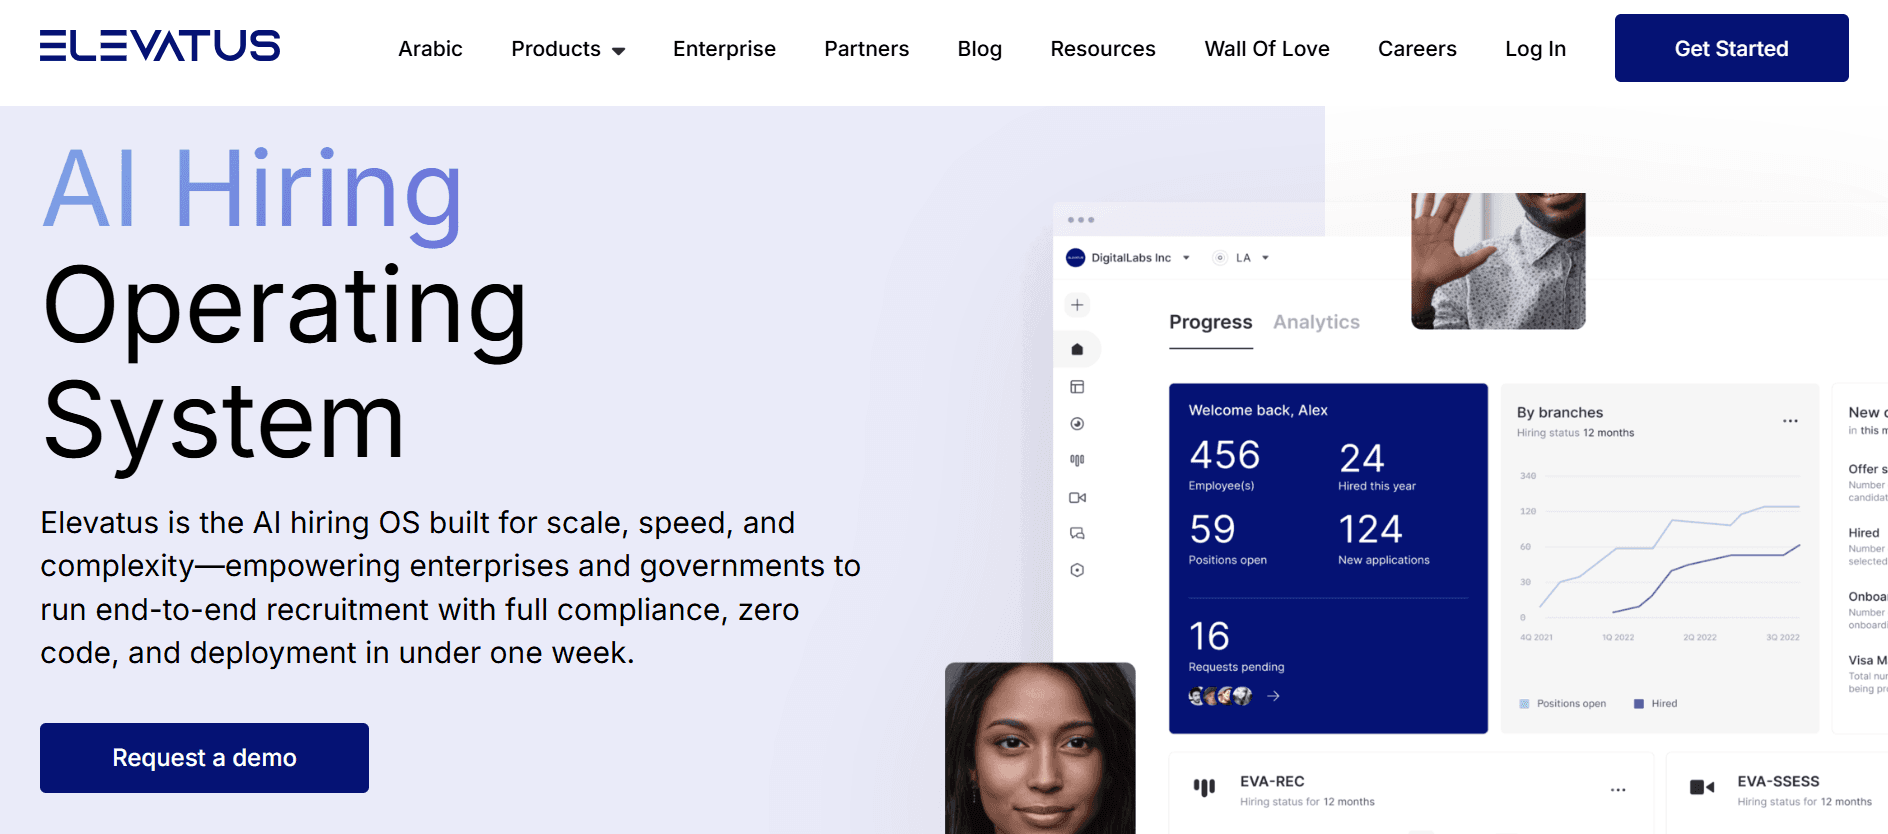Visit the Wall Of Love page
1888x834 pixels.
tap(1267, 49)
